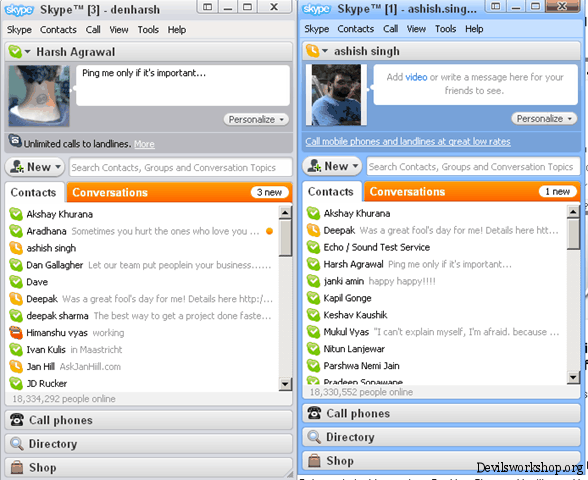
Task: Open the Tools menu in ashish window
Action: coord(446,29)
